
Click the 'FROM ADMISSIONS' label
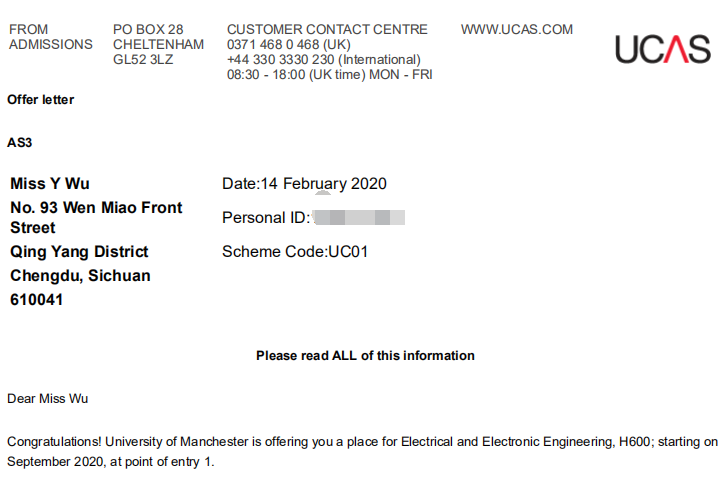(x=50, y=37)
